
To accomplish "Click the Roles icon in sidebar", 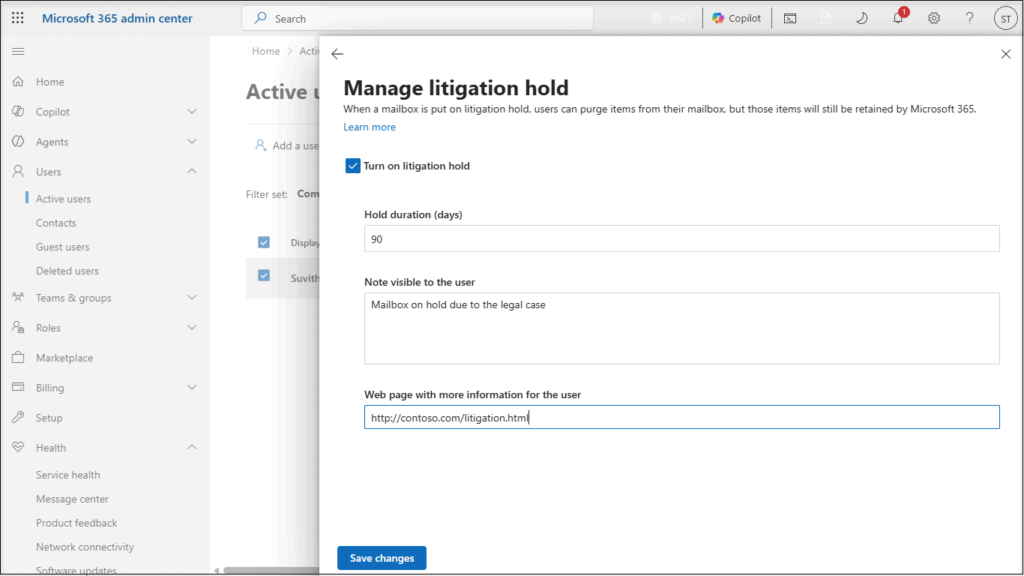I will [18, 328].
